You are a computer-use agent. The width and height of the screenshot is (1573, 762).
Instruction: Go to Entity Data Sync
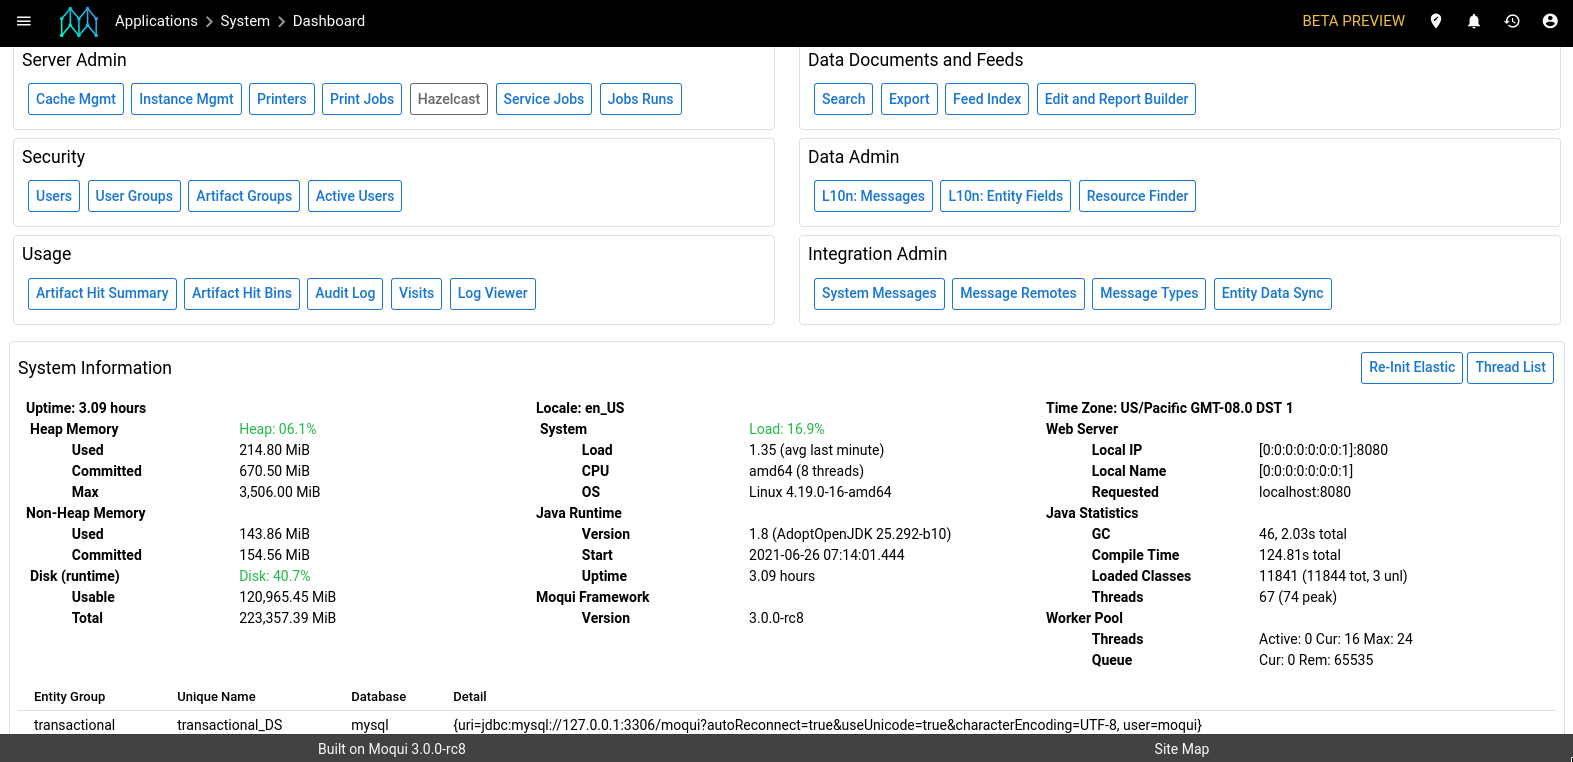(1272, 294)
